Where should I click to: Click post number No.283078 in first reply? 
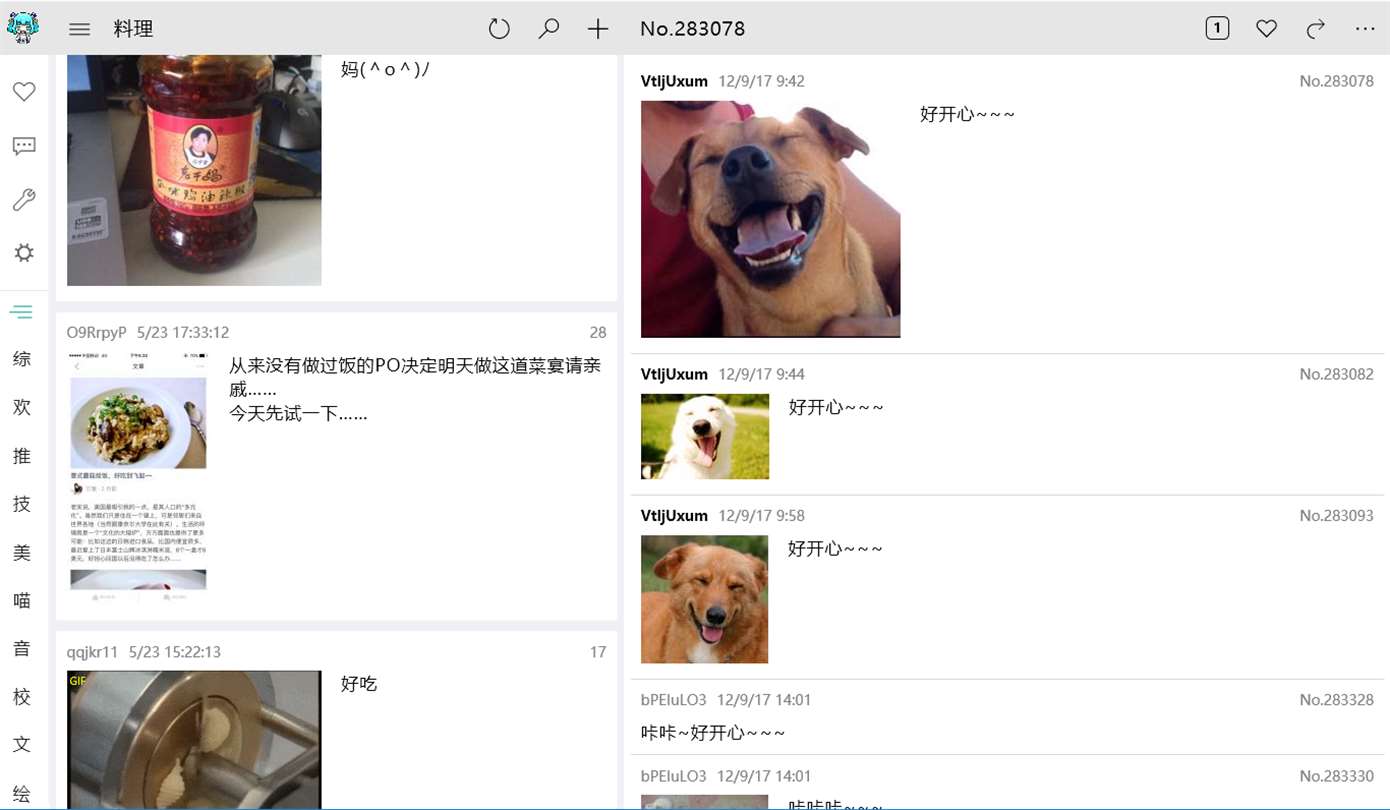1337,81
